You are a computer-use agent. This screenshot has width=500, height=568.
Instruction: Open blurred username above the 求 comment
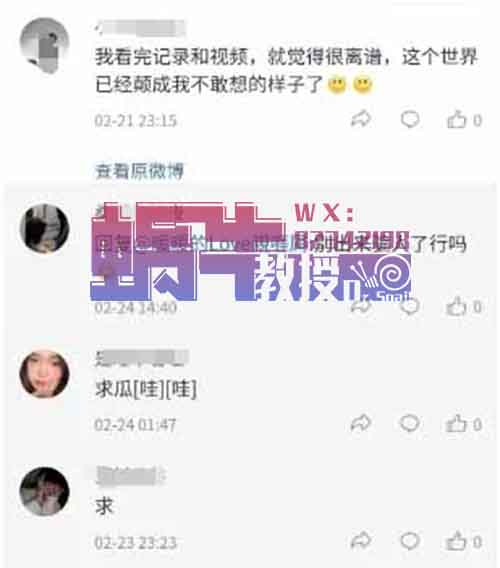tap(130, 476)
